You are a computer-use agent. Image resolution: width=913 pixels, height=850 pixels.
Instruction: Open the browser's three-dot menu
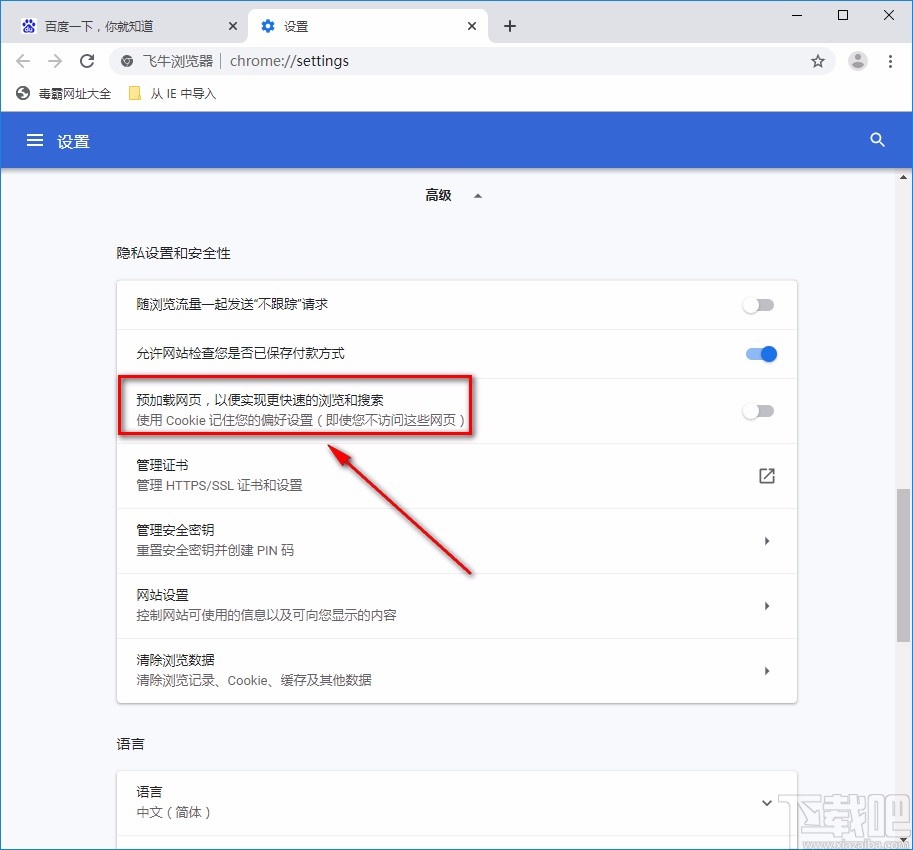click(x=891, y=61)
